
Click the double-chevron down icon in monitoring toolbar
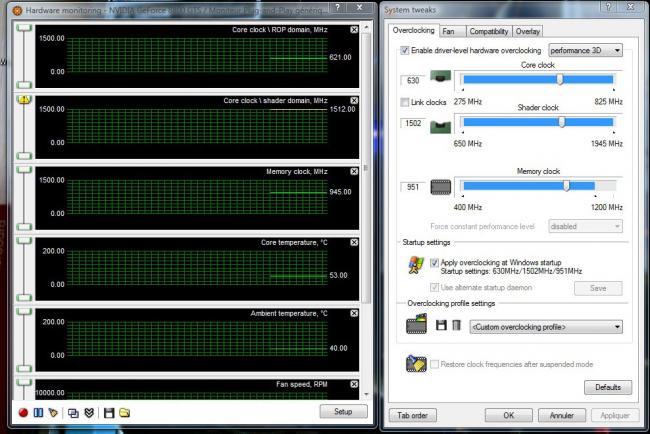[x=89, y=412]
